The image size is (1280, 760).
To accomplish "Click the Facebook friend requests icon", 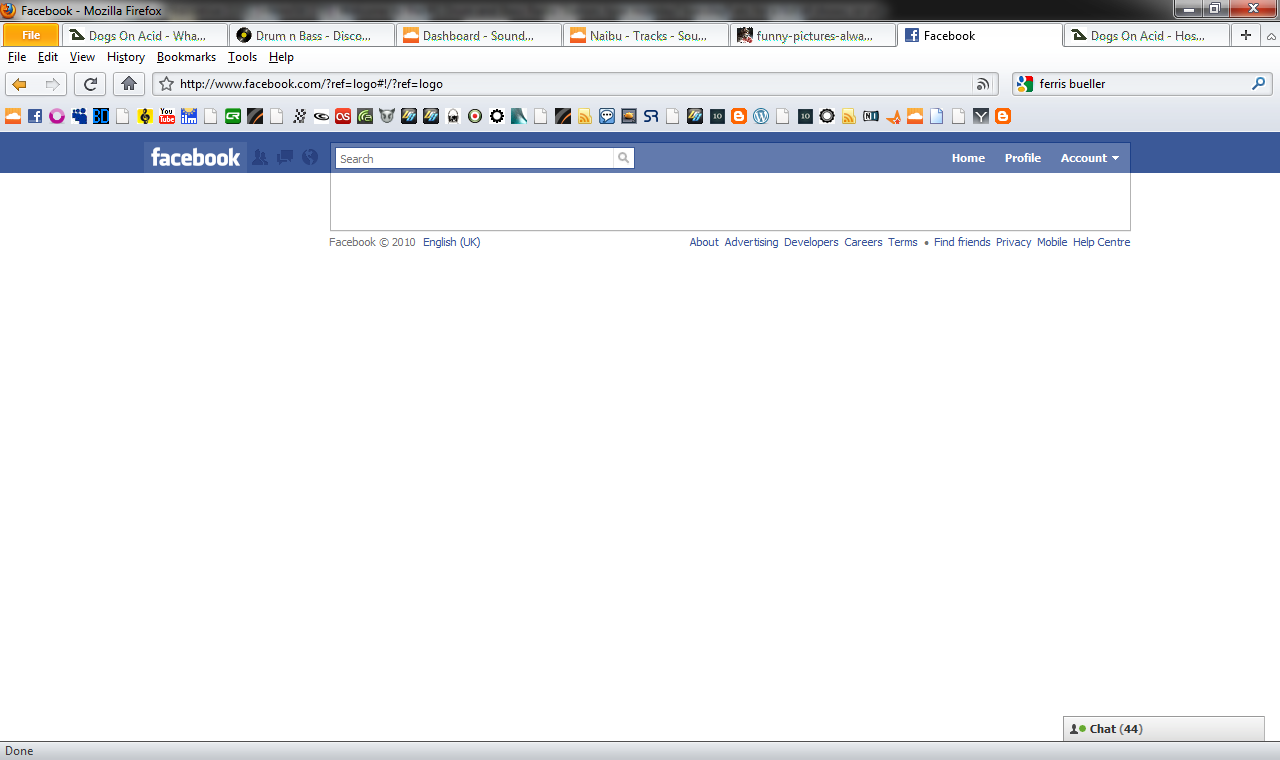I will pyautogui.click(x=260, y=158).
